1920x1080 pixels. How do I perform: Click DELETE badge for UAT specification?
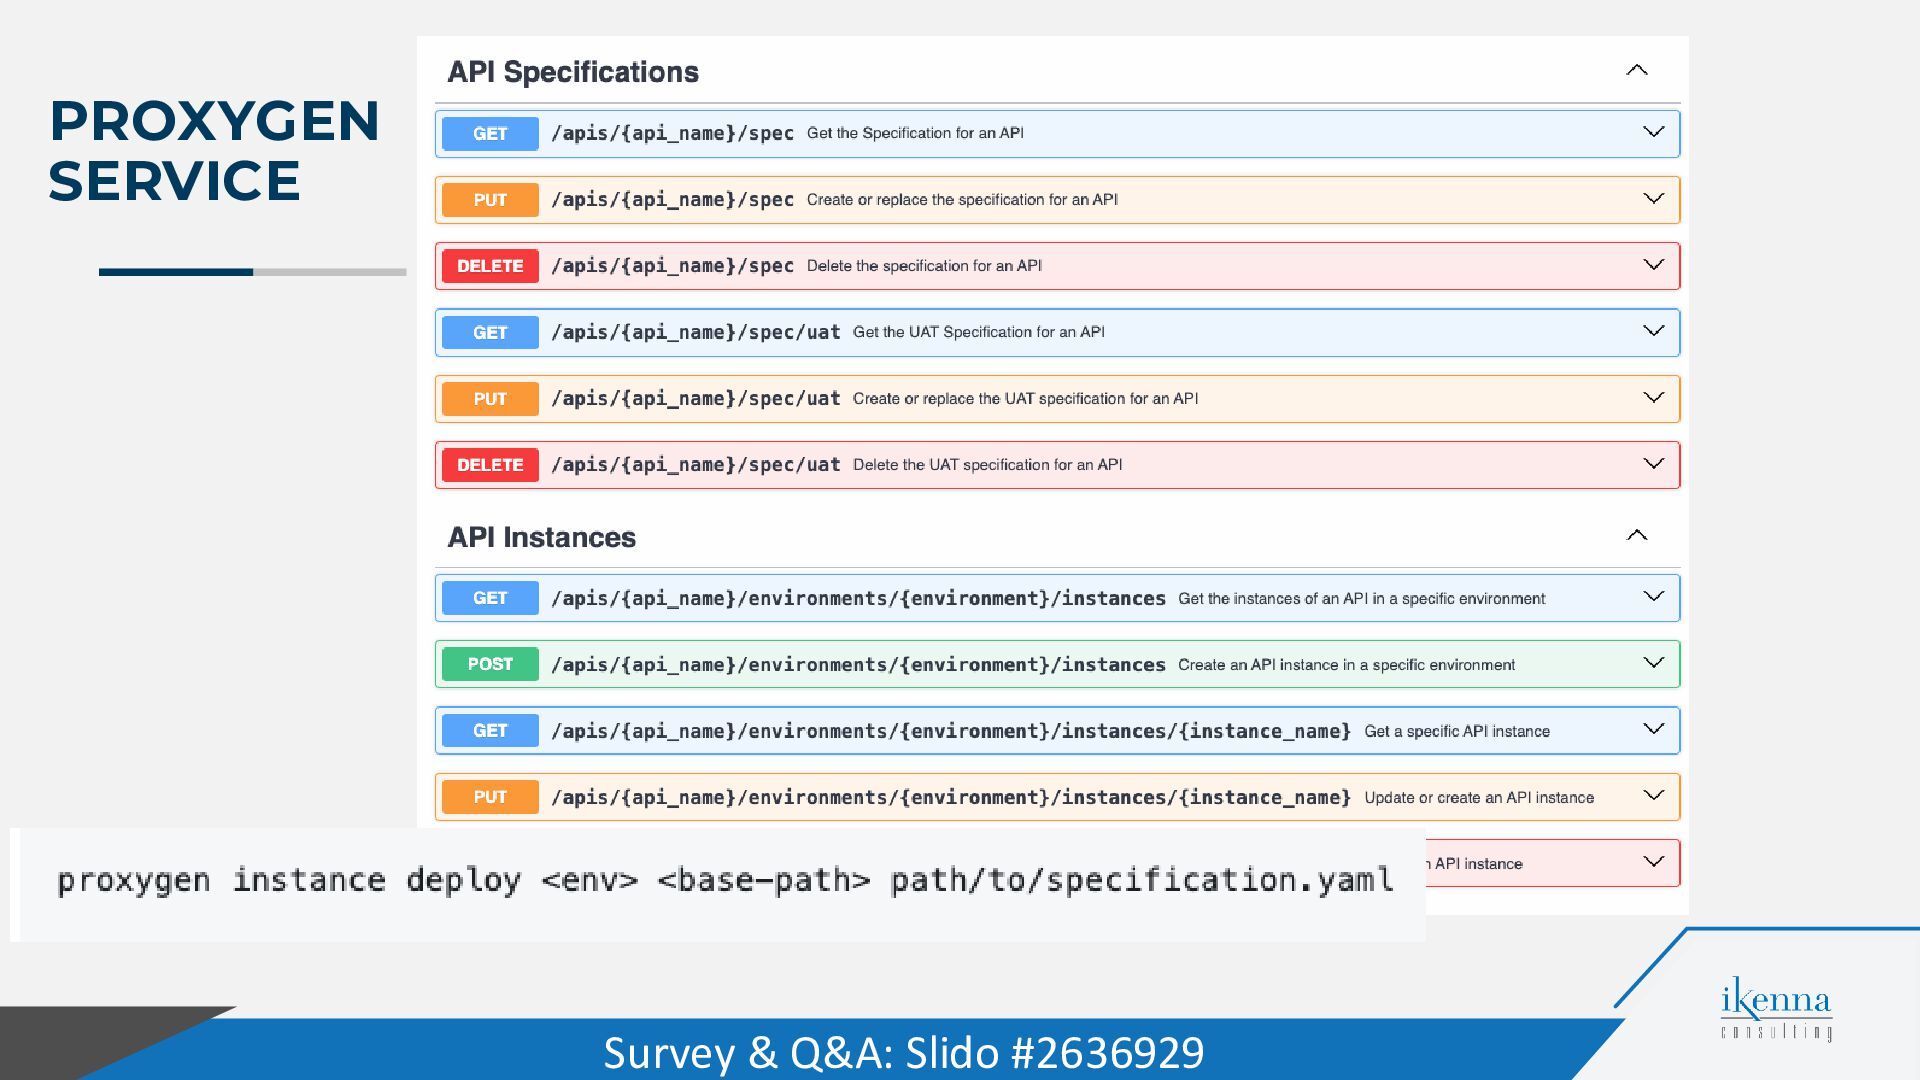490,465
